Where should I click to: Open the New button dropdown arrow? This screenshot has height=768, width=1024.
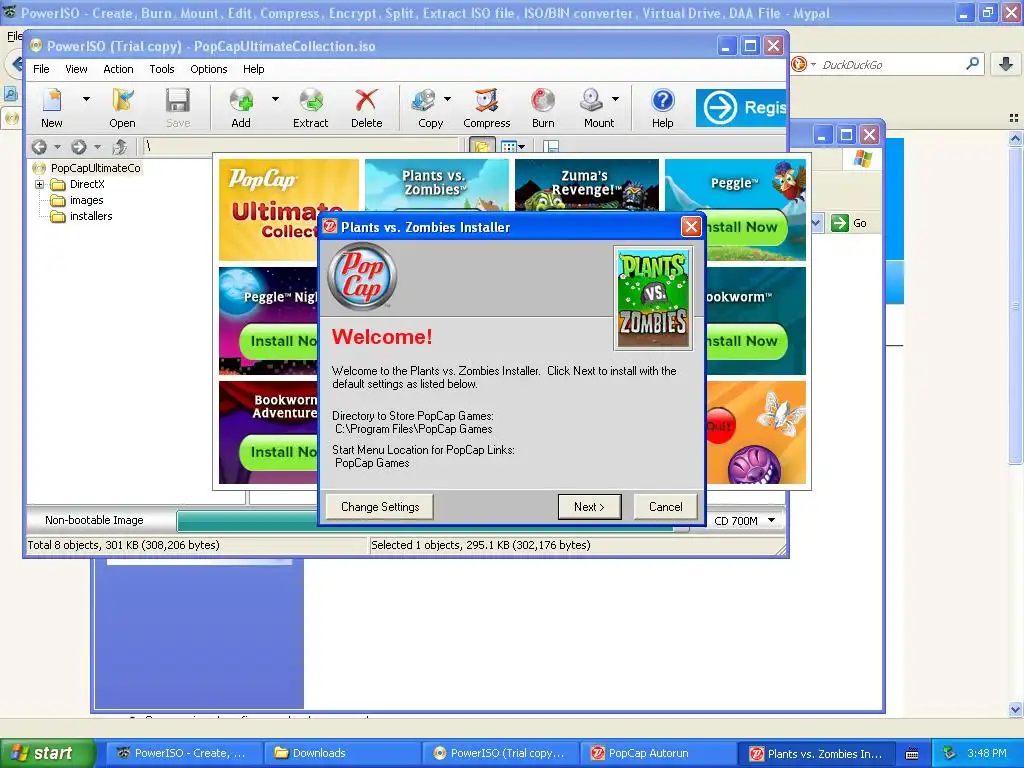coord(86,99)
